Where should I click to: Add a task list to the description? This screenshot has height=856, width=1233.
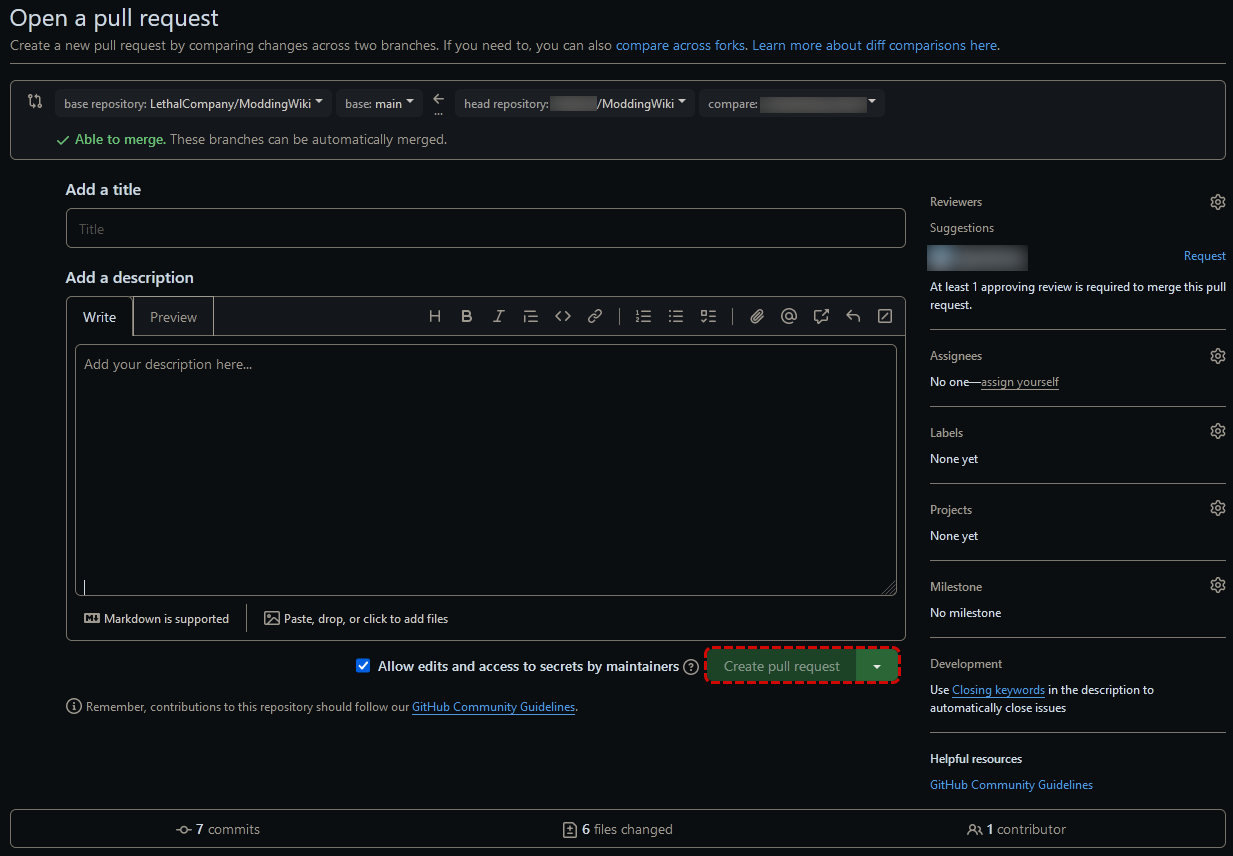708,316
